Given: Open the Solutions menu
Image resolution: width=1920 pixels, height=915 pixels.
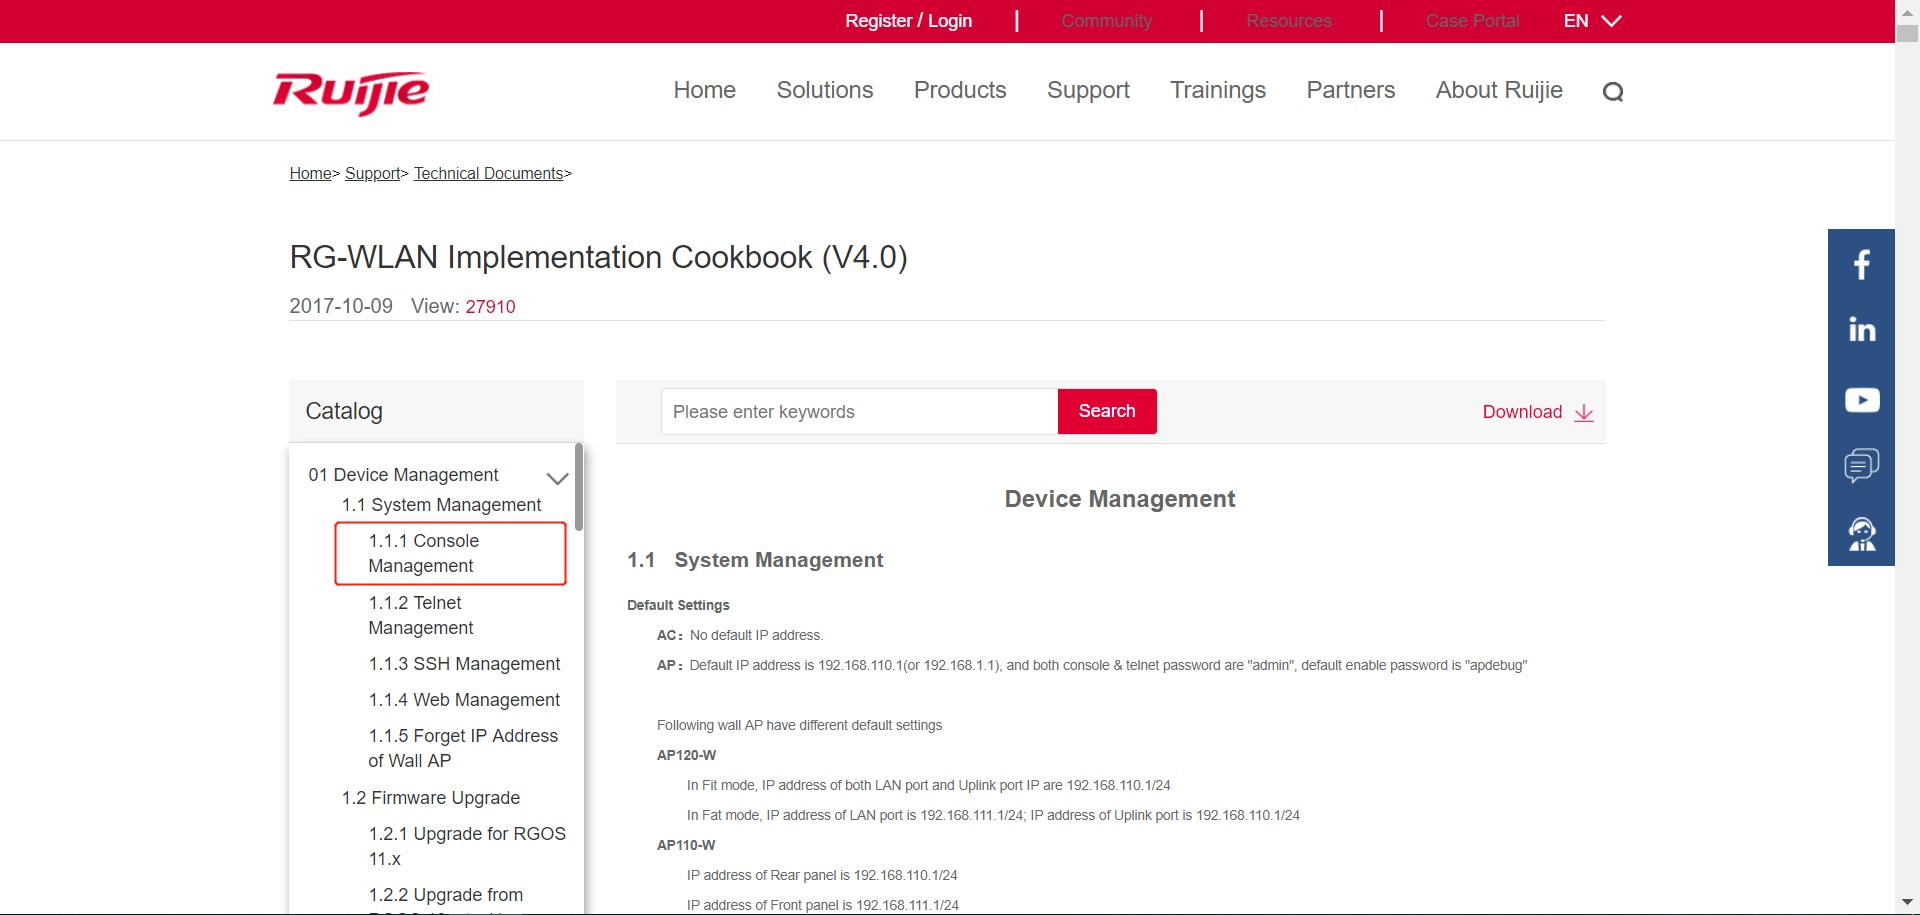Looking at the screenshot, I should coord(825,90).
